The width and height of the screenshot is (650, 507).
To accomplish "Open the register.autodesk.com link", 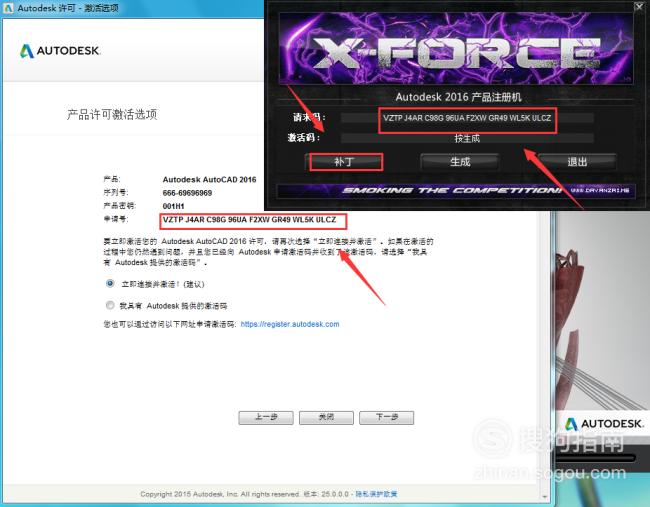I will (290, 324).
